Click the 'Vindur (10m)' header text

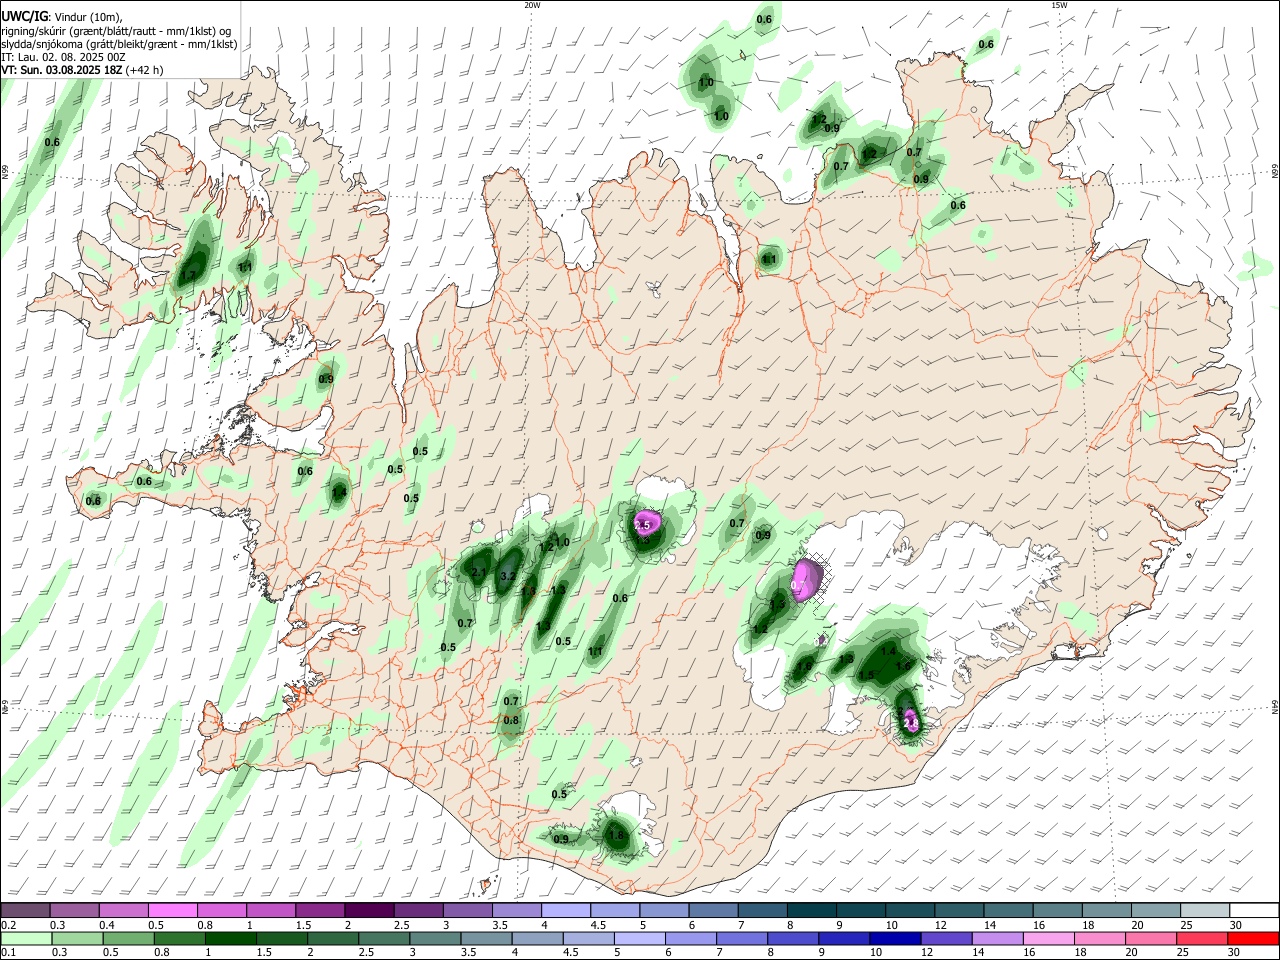(88, 17)
